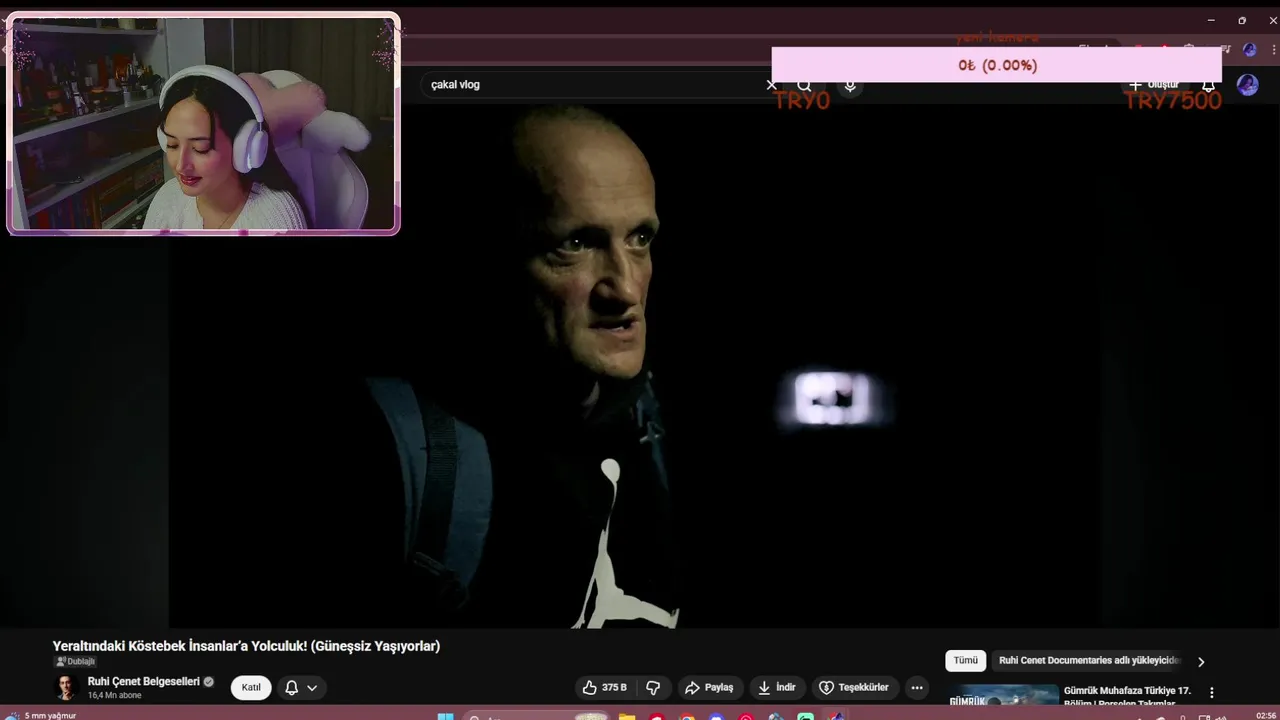
Task: Open more actions three-dot menu under video
Action: (x=917, y=688)
